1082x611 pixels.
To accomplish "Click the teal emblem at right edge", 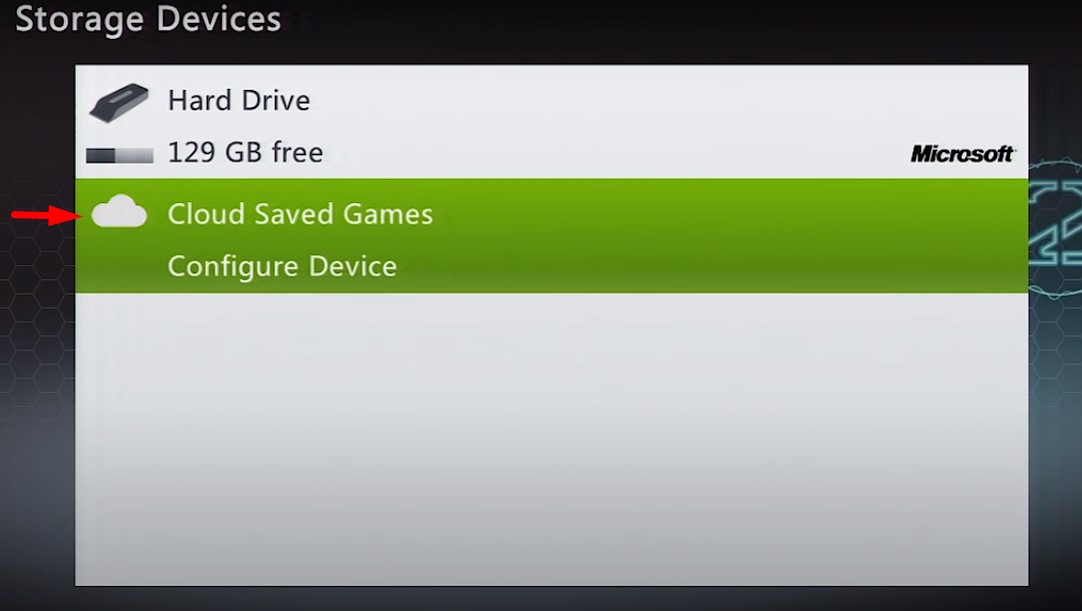I will coord(1055,228).
